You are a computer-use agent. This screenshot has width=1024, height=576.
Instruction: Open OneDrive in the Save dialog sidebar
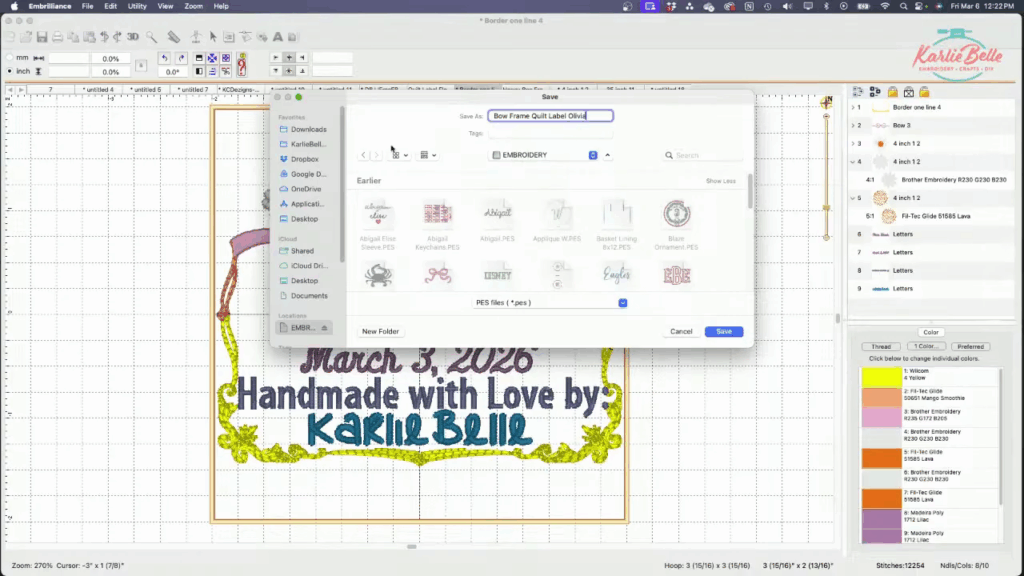tap(306, 189)
